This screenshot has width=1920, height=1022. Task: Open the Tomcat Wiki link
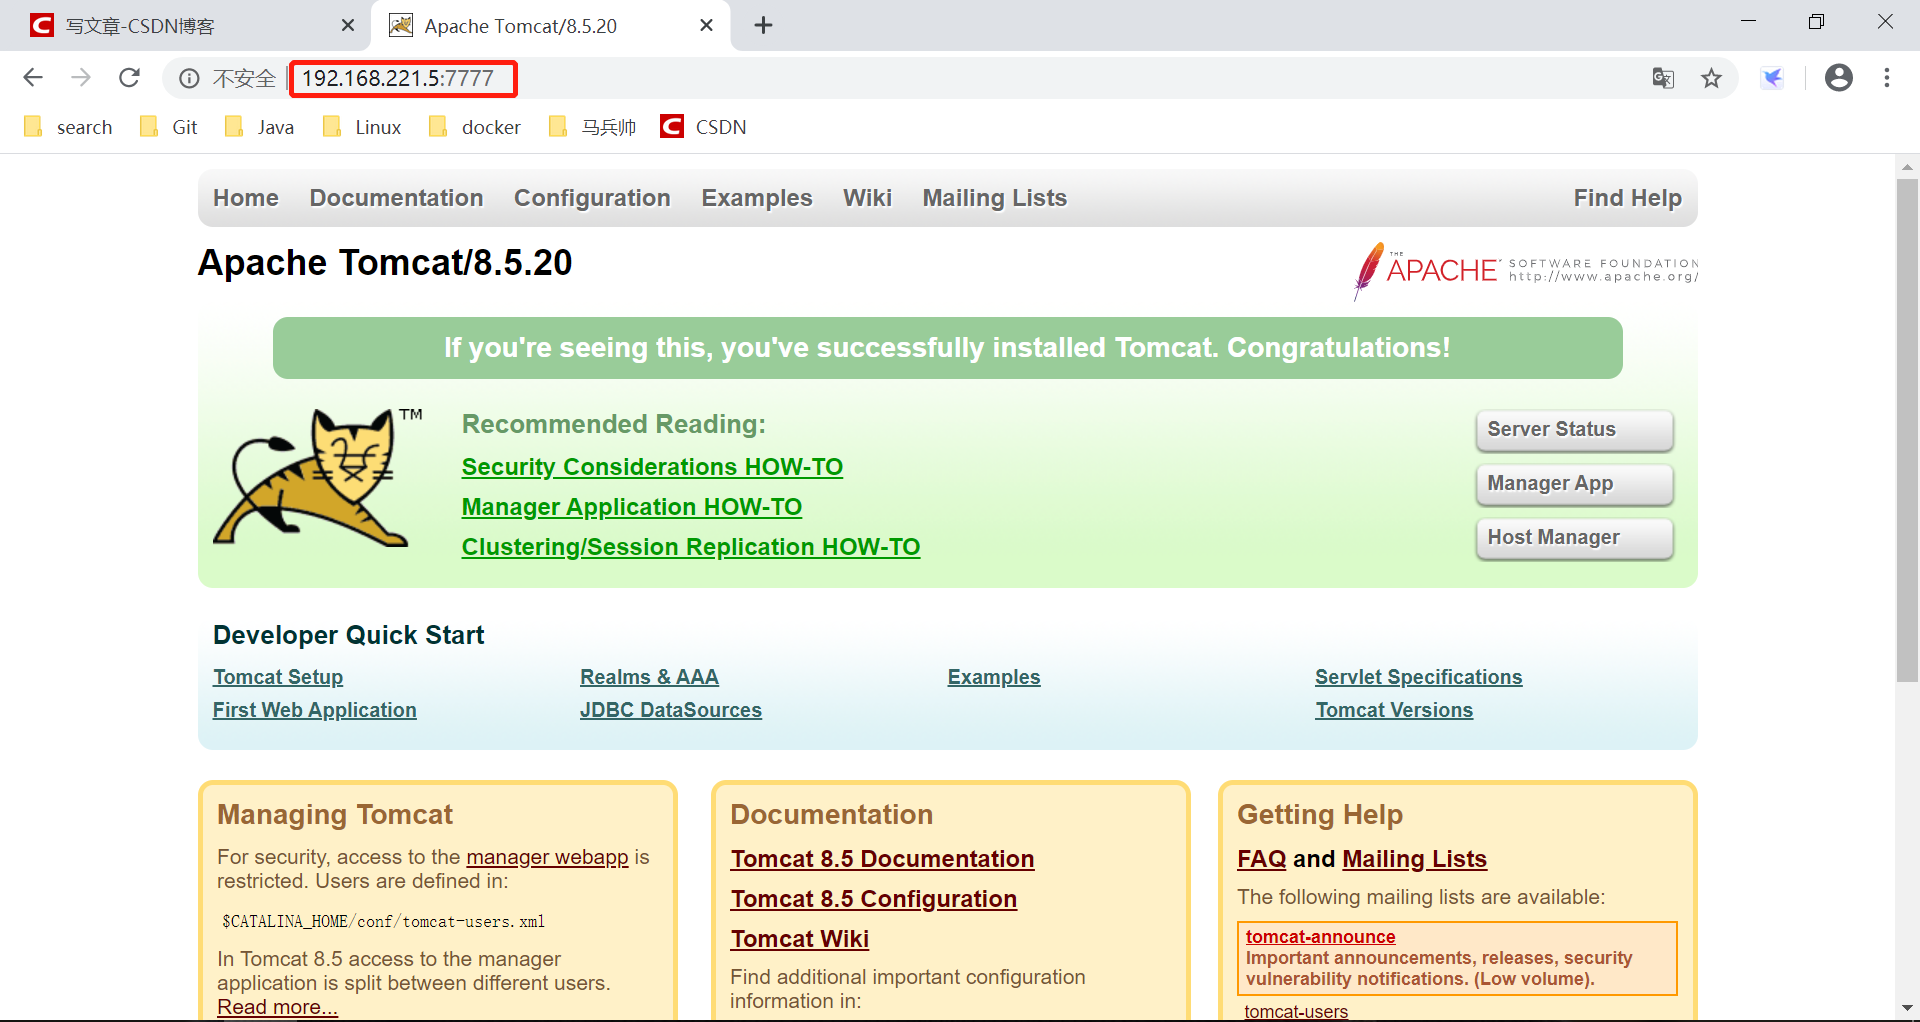[x=800, y=939]
